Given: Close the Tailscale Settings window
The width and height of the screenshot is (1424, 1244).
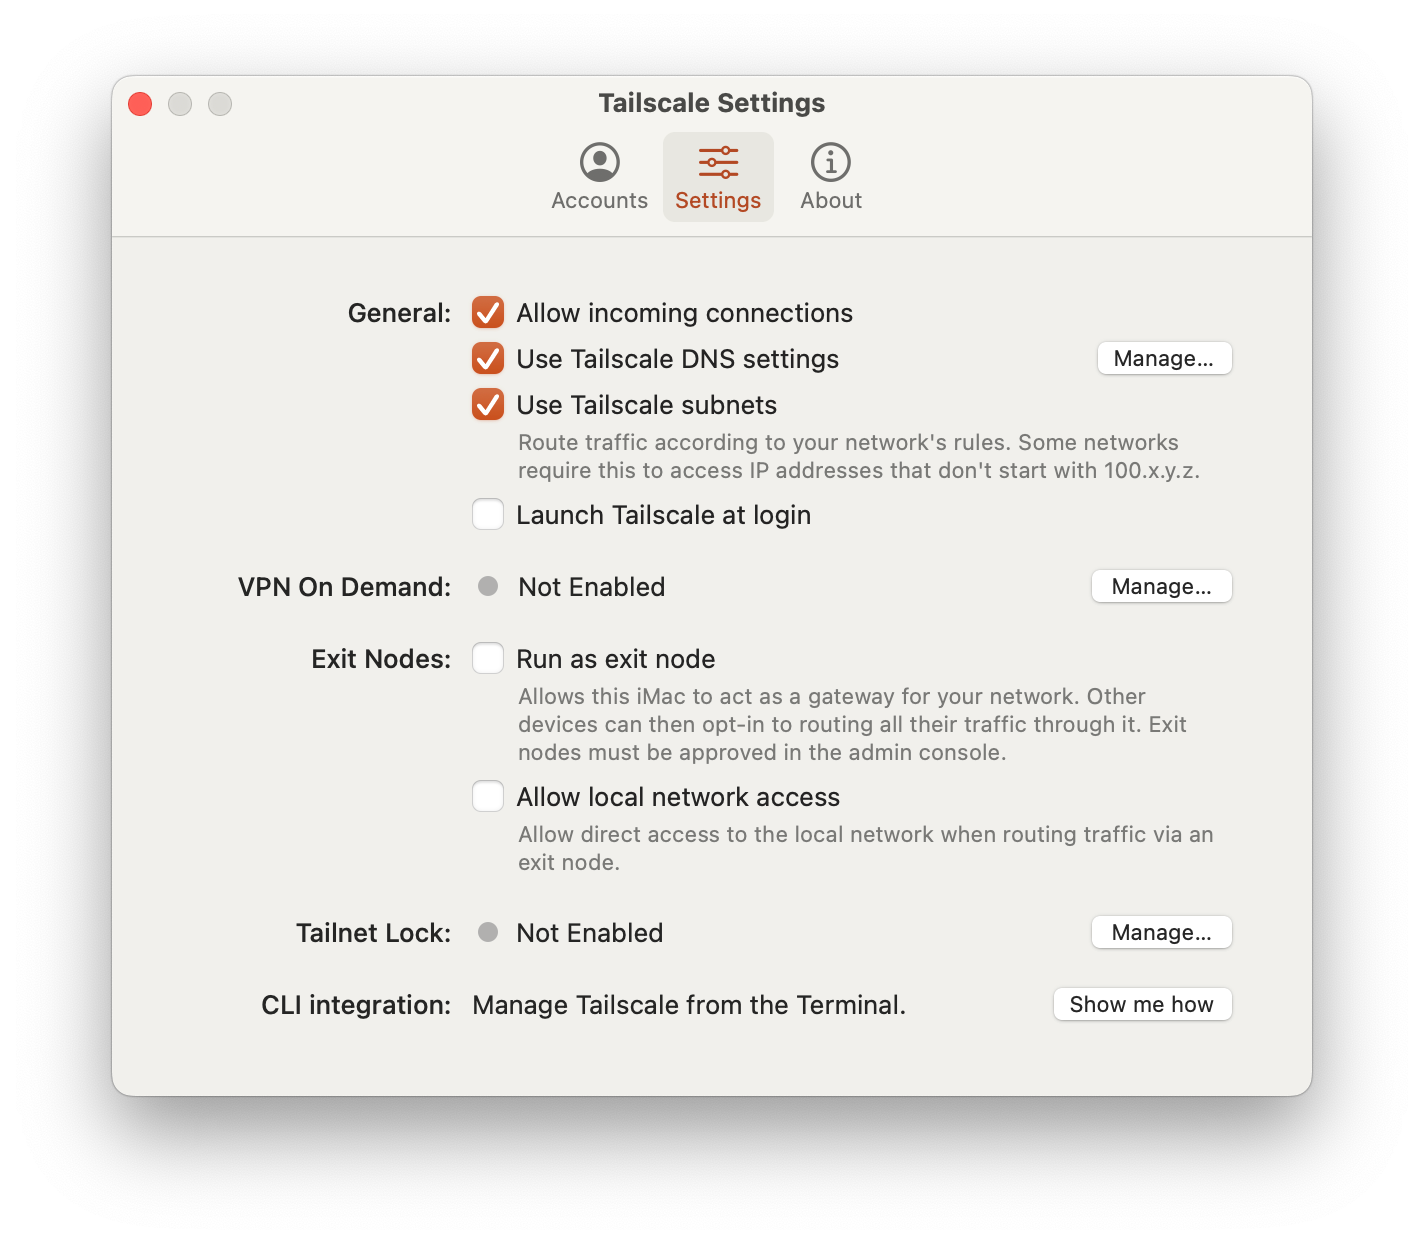Looking at the screenshot, I should tap(140, 104).
